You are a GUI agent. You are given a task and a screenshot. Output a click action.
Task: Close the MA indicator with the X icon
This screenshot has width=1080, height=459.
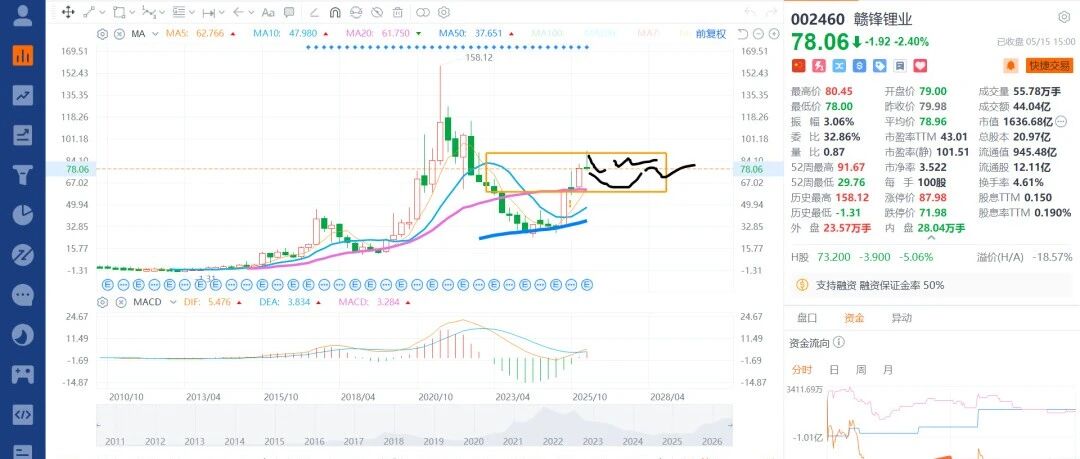[120, 34]
